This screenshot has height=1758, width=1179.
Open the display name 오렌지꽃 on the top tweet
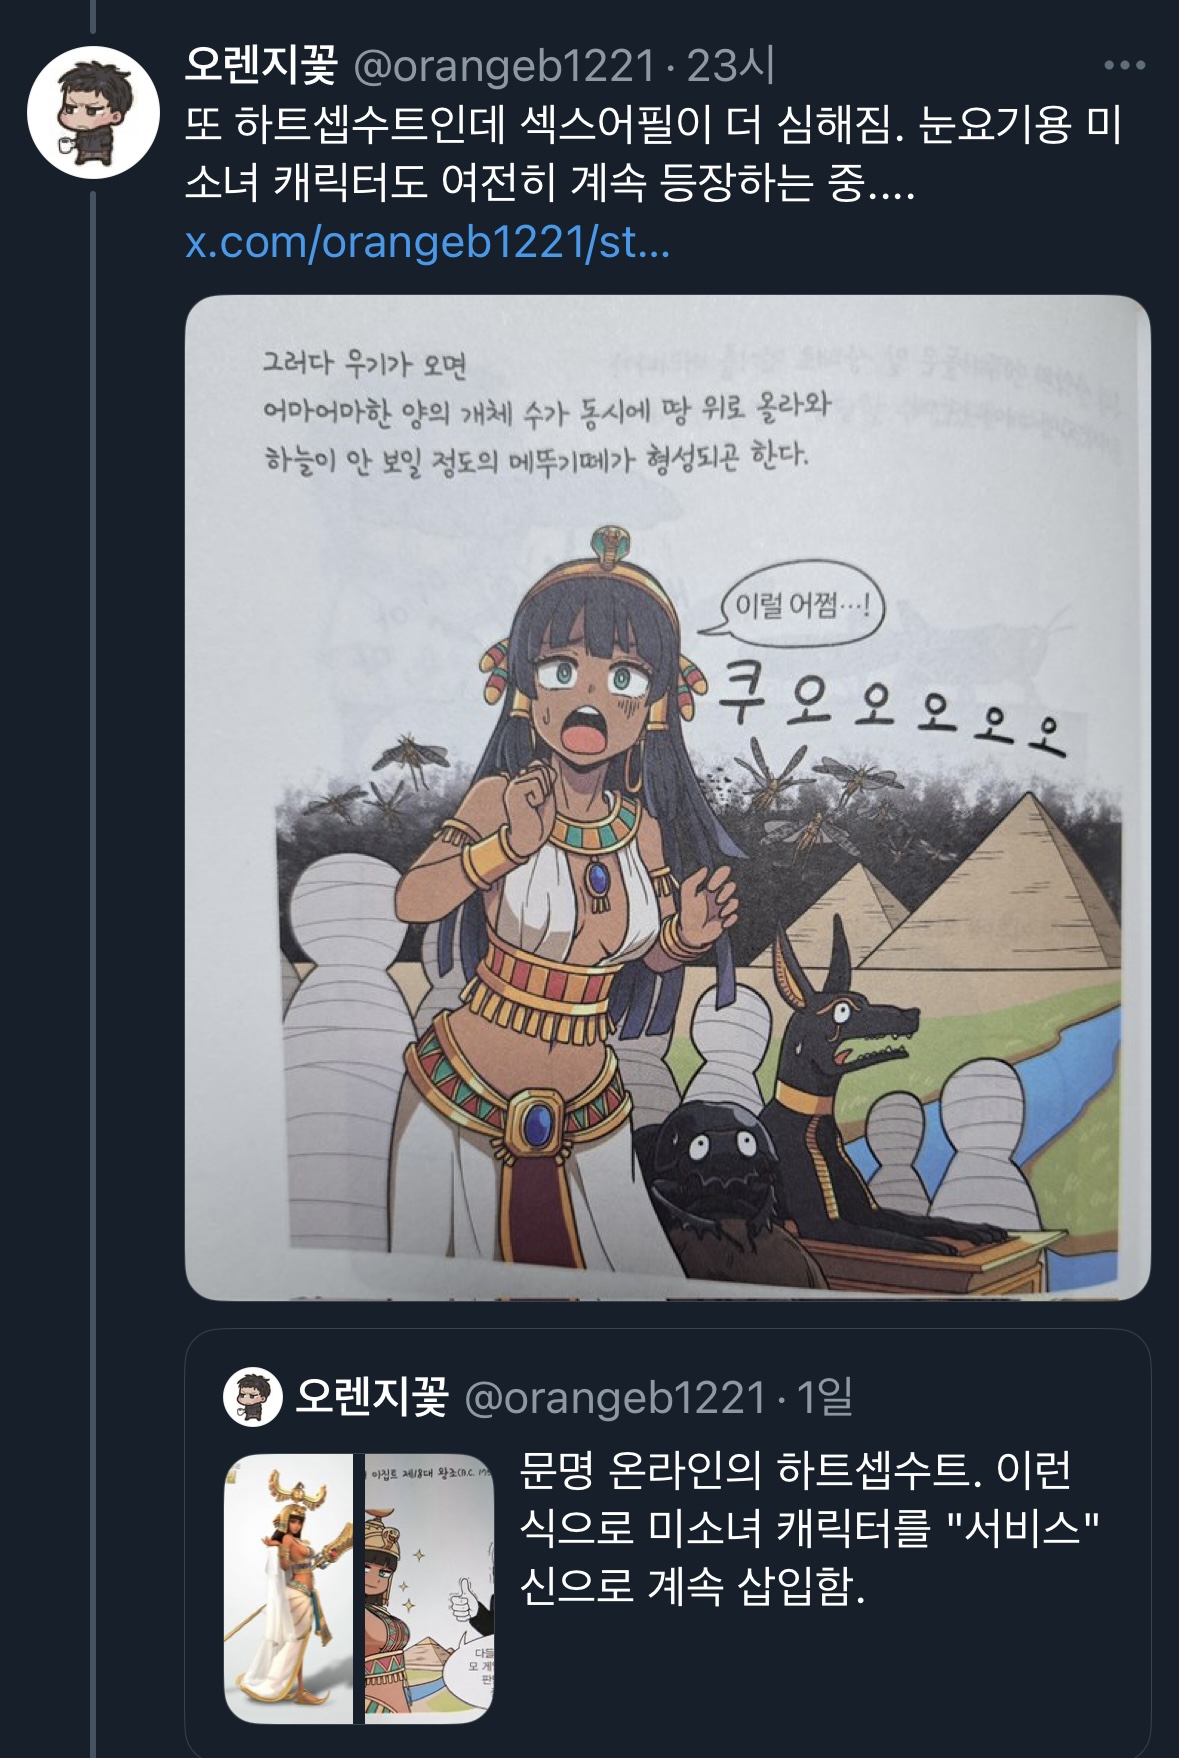point(260,66)
